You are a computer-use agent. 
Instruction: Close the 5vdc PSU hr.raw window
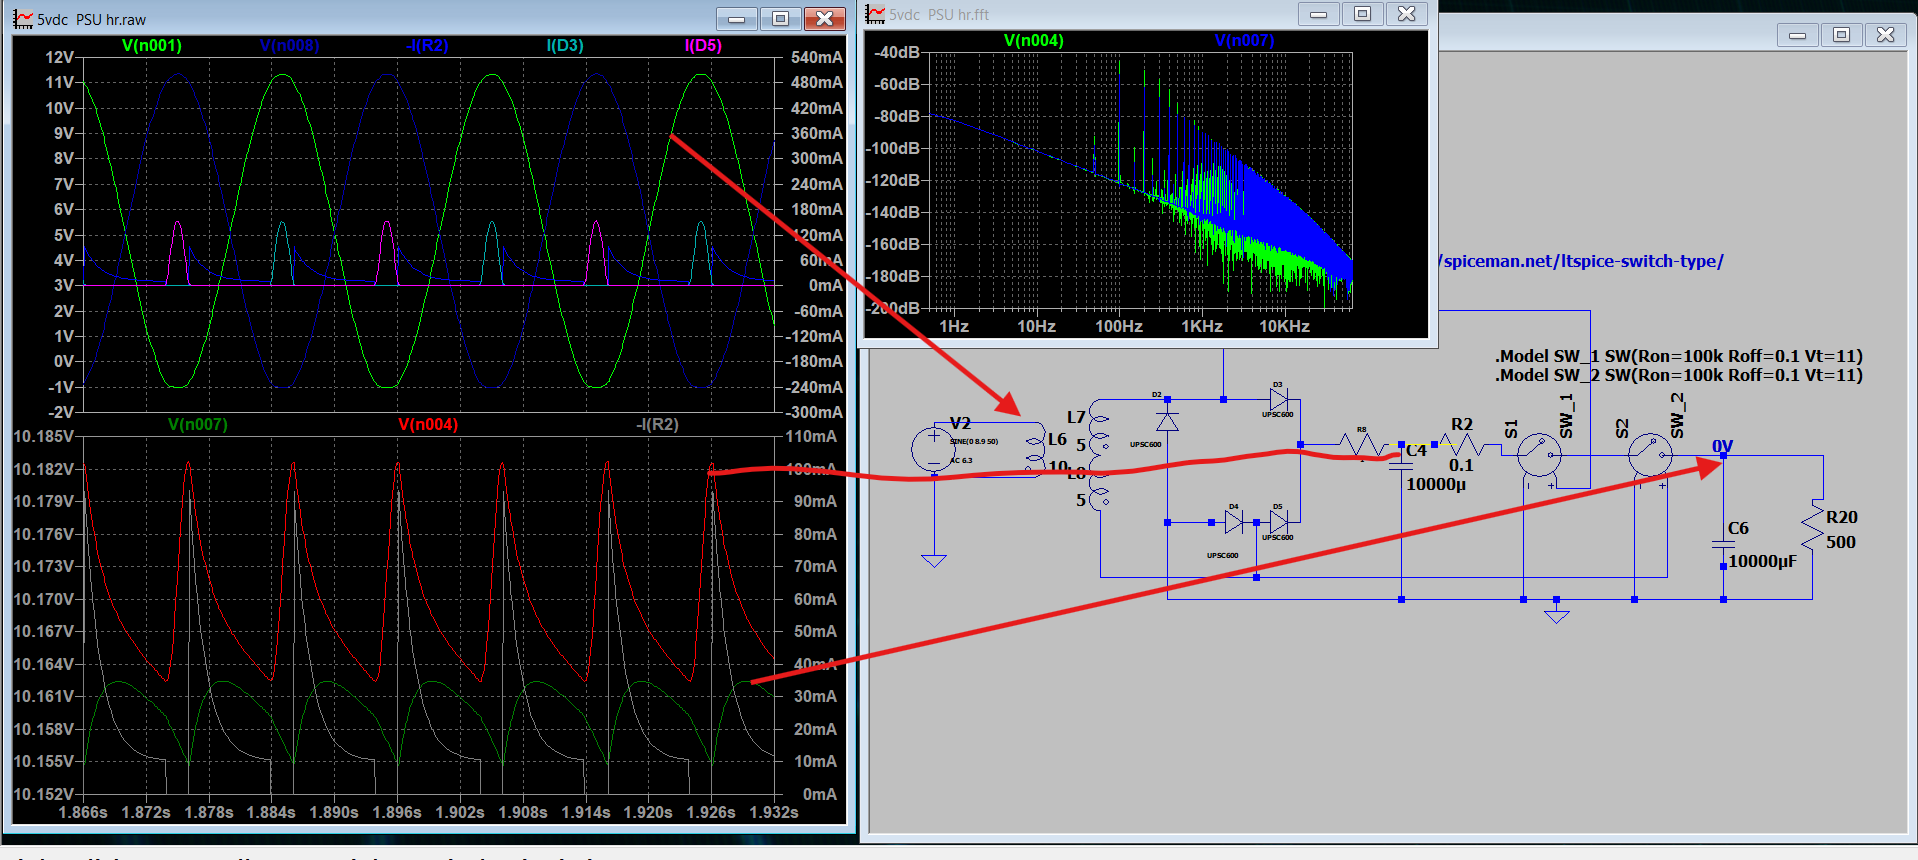pos(825,18)
